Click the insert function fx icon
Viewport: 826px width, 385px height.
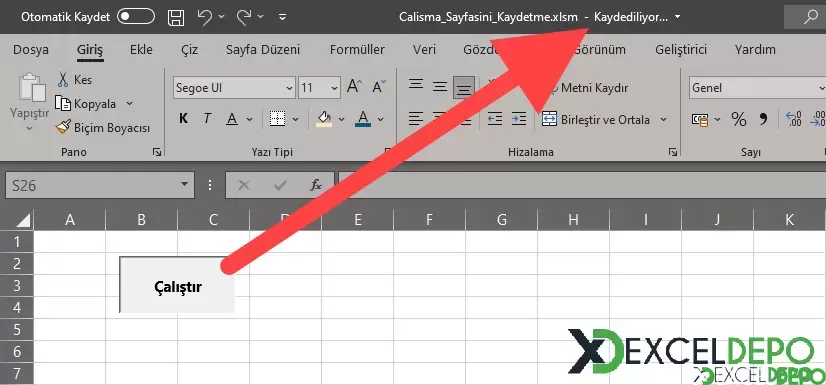315,185
